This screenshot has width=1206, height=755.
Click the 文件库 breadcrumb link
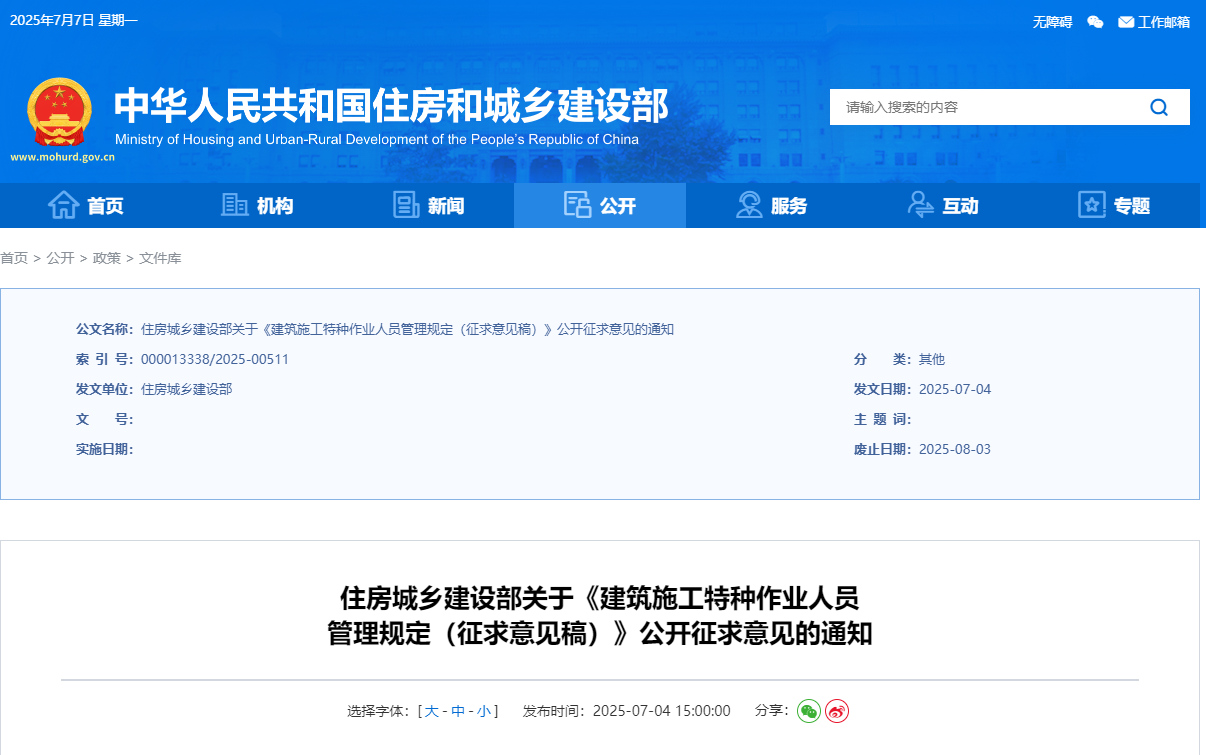click(160, 258)
